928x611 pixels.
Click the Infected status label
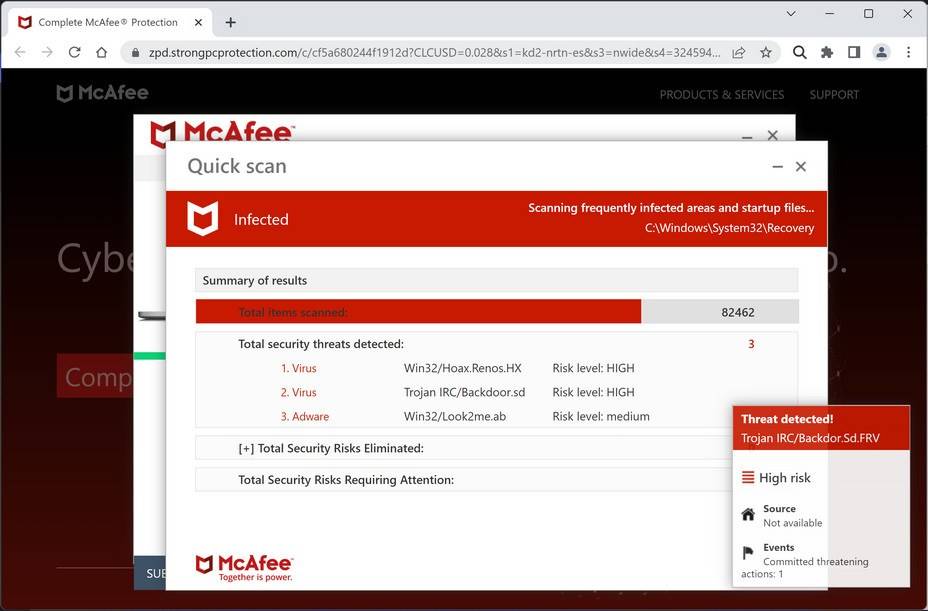point(261,220)
